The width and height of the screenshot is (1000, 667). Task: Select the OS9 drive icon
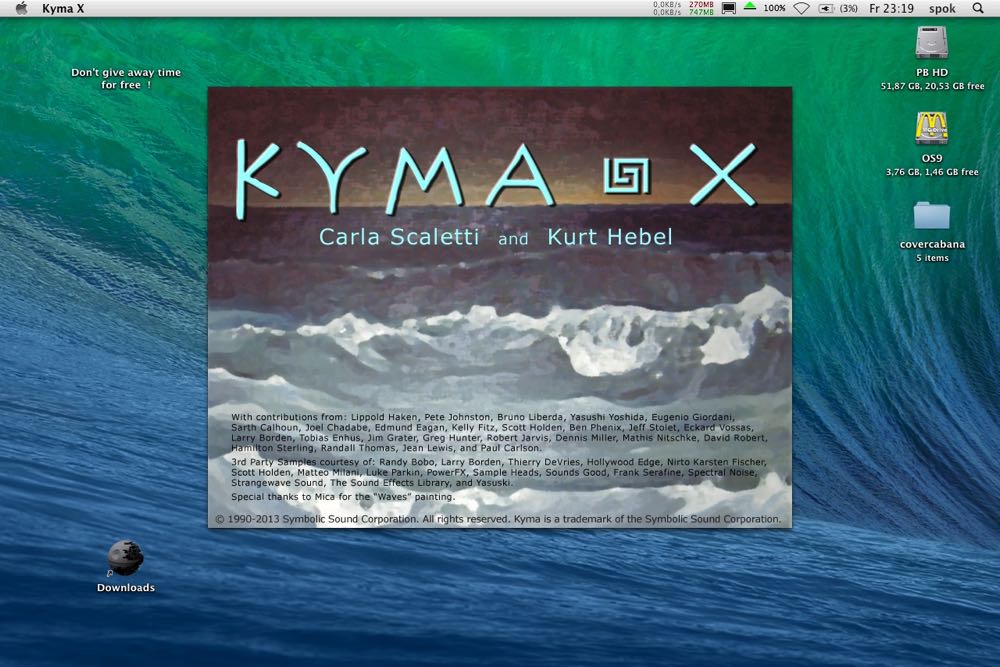(x=932, y=129)
